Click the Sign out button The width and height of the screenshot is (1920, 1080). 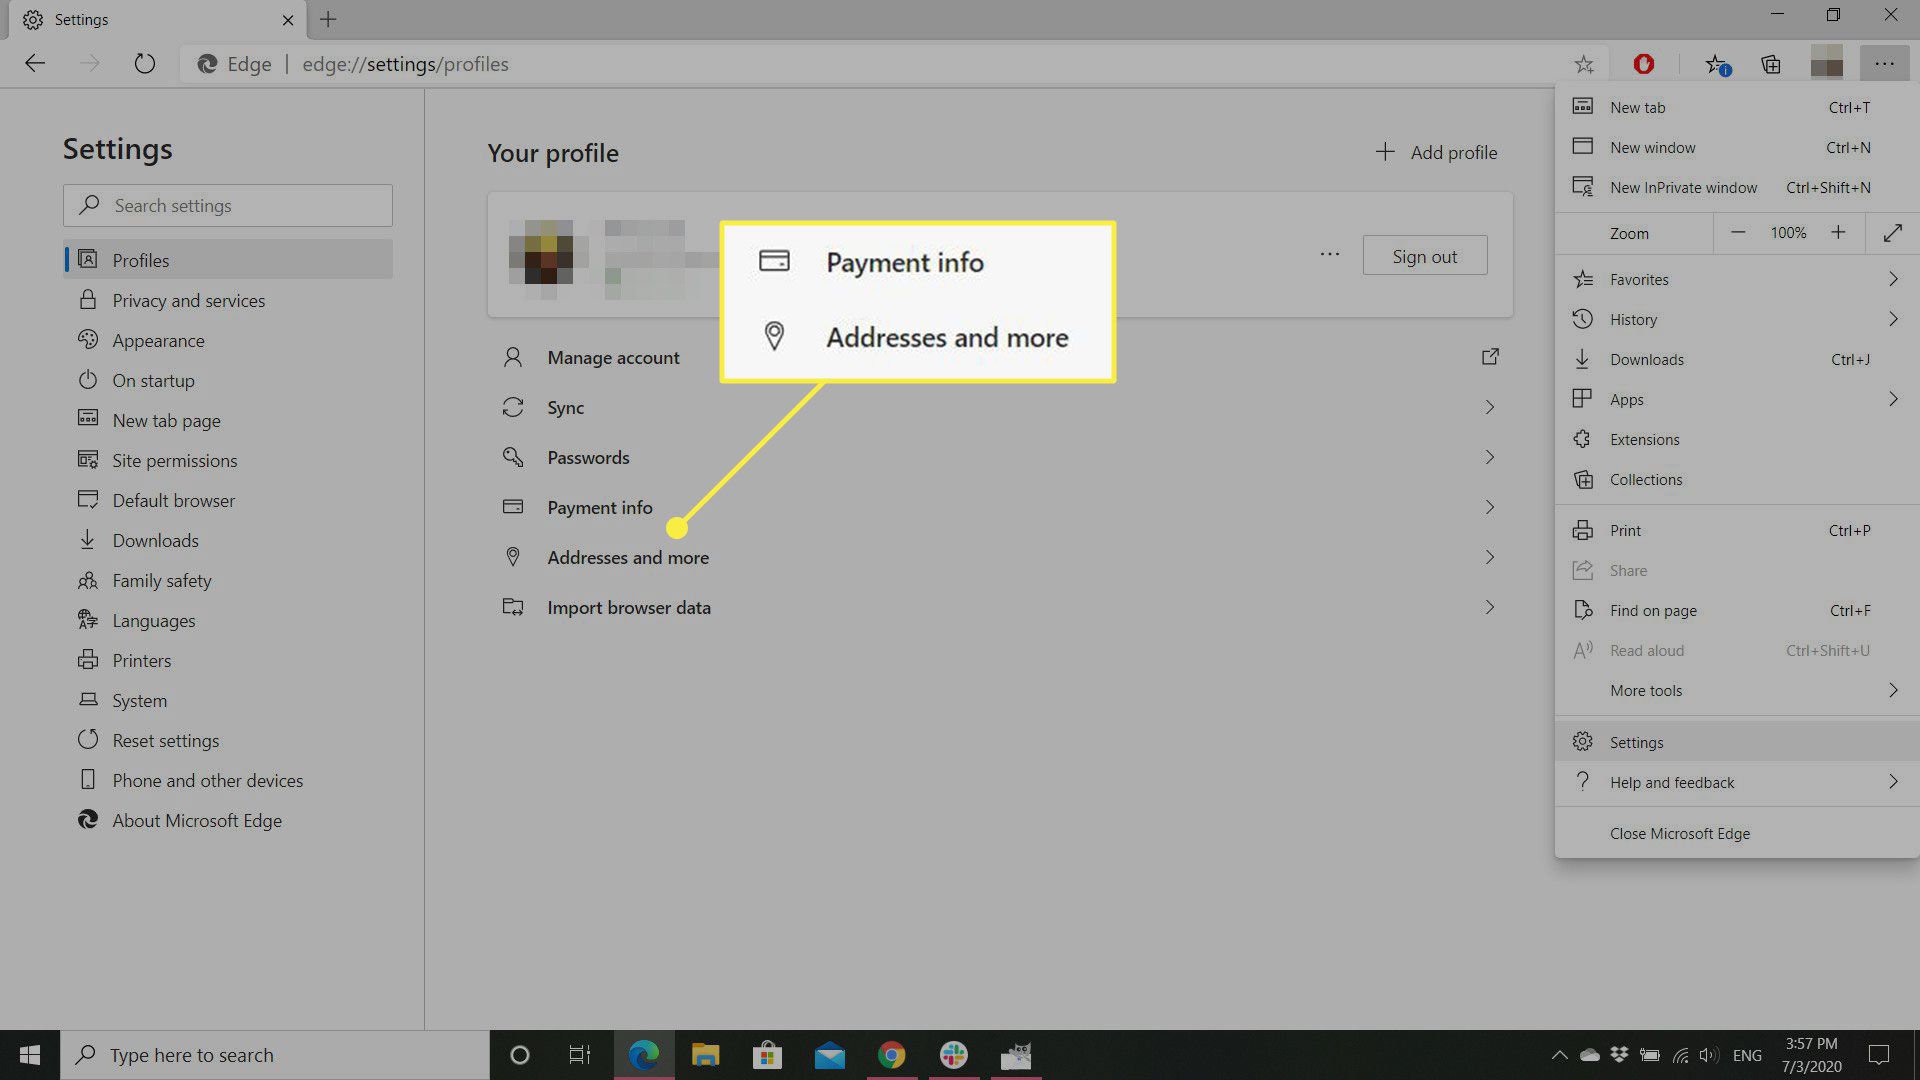tap(1424, 256)
